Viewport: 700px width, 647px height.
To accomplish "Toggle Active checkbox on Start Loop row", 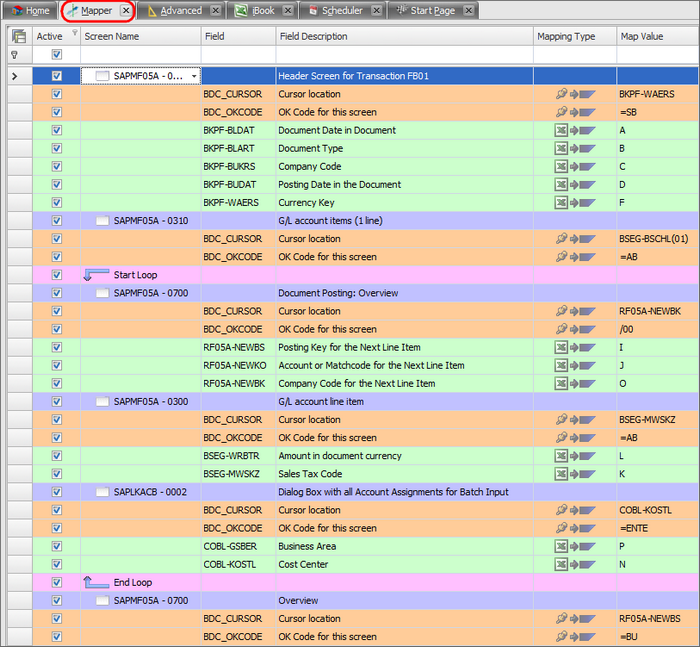I will click(57, 275).
